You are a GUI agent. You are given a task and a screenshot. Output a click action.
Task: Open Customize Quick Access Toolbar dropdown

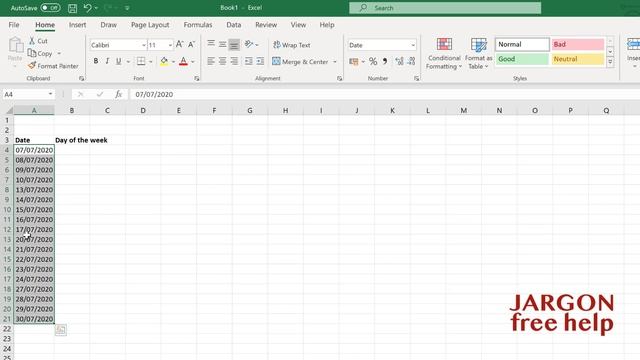[127, 8]
